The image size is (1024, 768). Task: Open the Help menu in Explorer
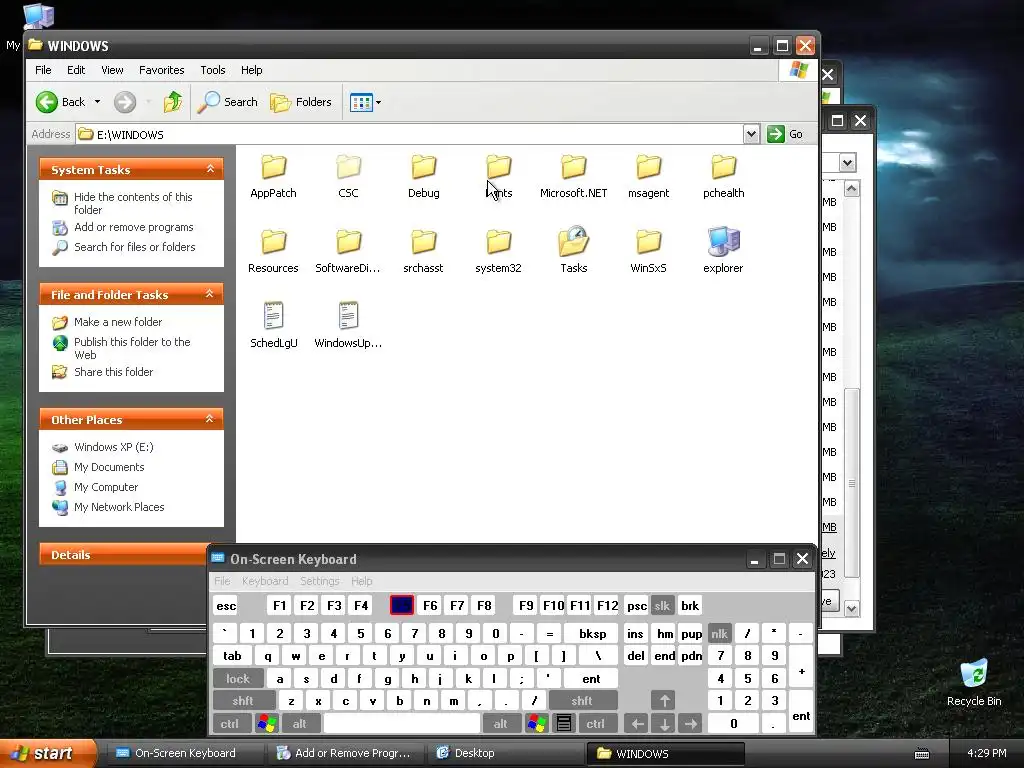251,70
